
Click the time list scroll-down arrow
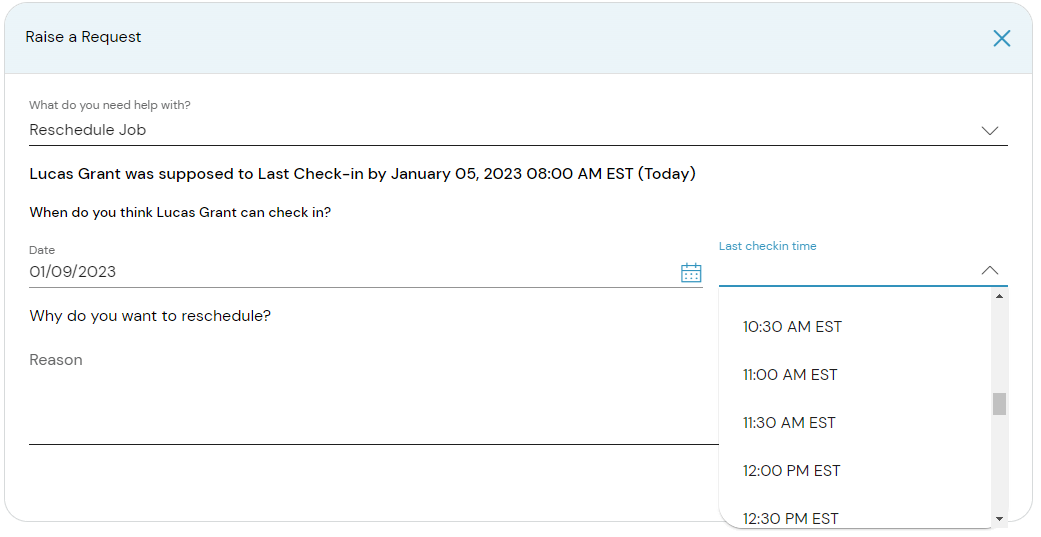click(x=999, y=519)
